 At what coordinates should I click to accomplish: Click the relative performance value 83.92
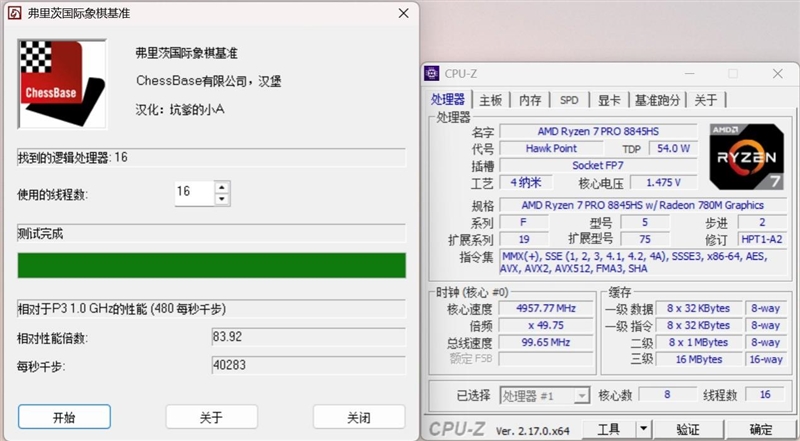point(309,337)
